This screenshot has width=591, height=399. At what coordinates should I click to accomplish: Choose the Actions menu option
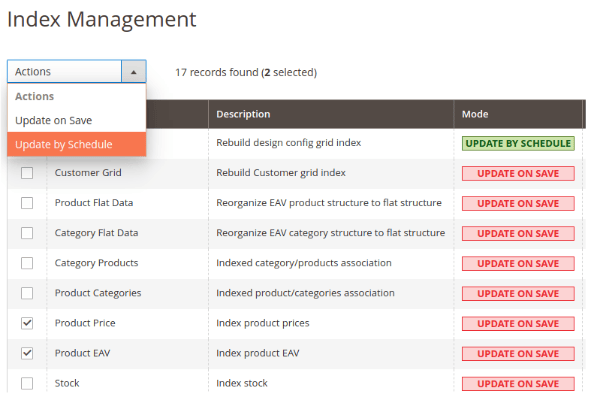tap(77, 96)
